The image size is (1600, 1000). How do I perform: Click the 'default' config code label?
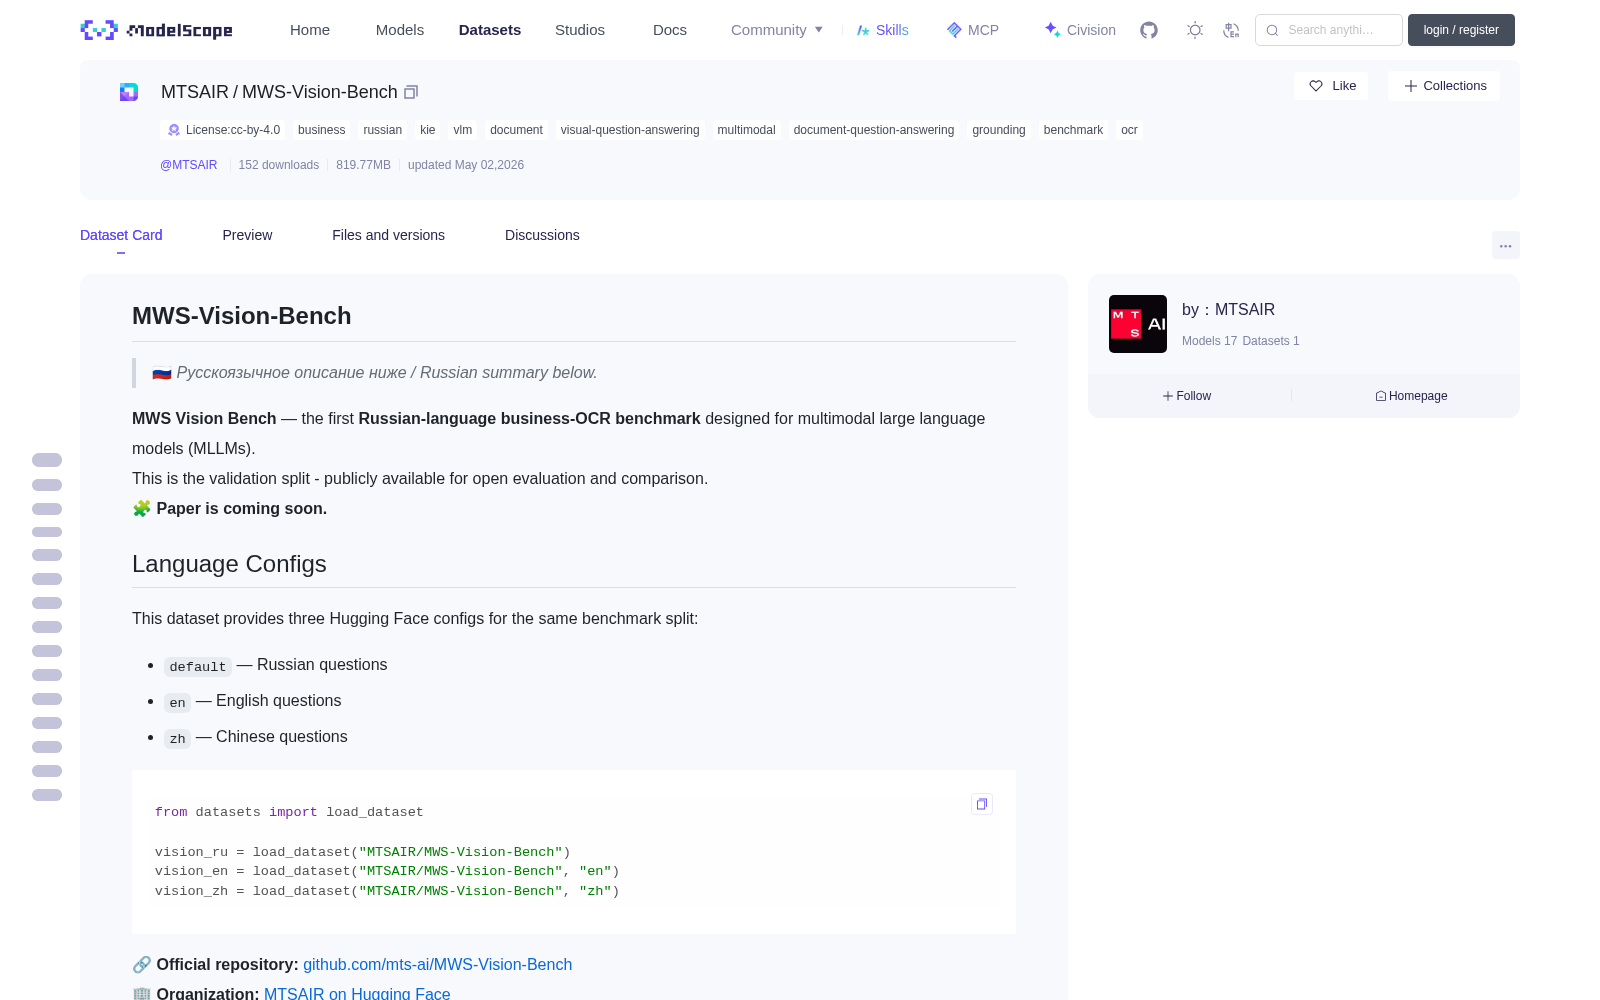pyautogui.click(x=198, y=667)
